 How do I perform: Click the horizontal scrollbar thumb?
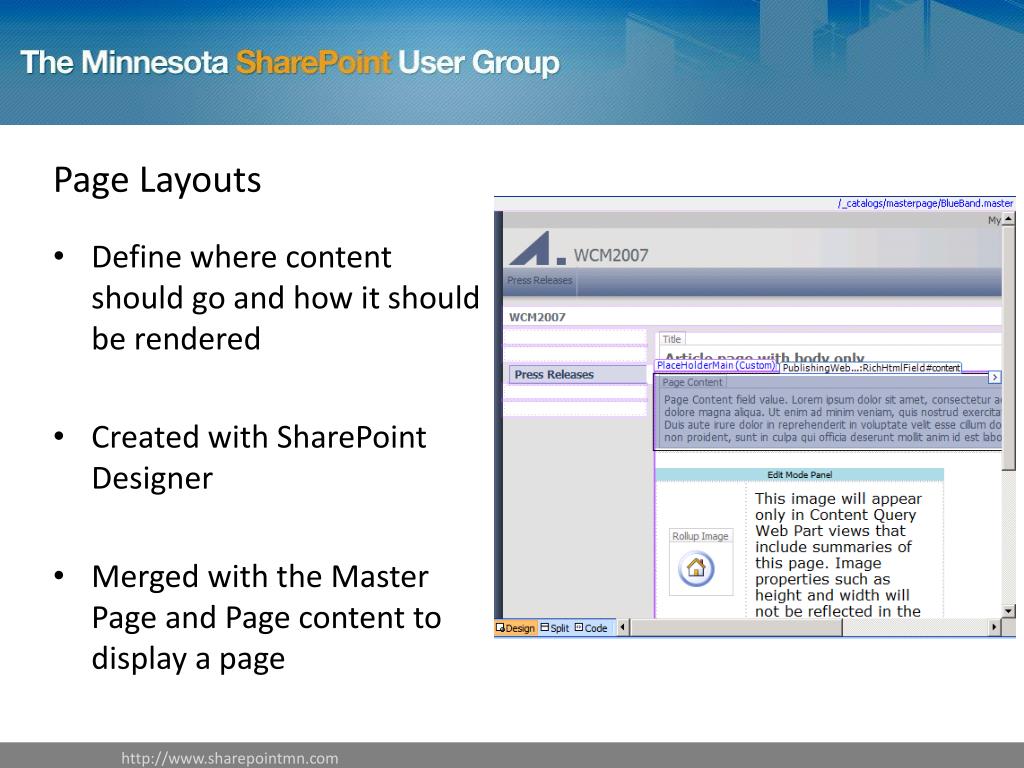[x=735, y=628]
